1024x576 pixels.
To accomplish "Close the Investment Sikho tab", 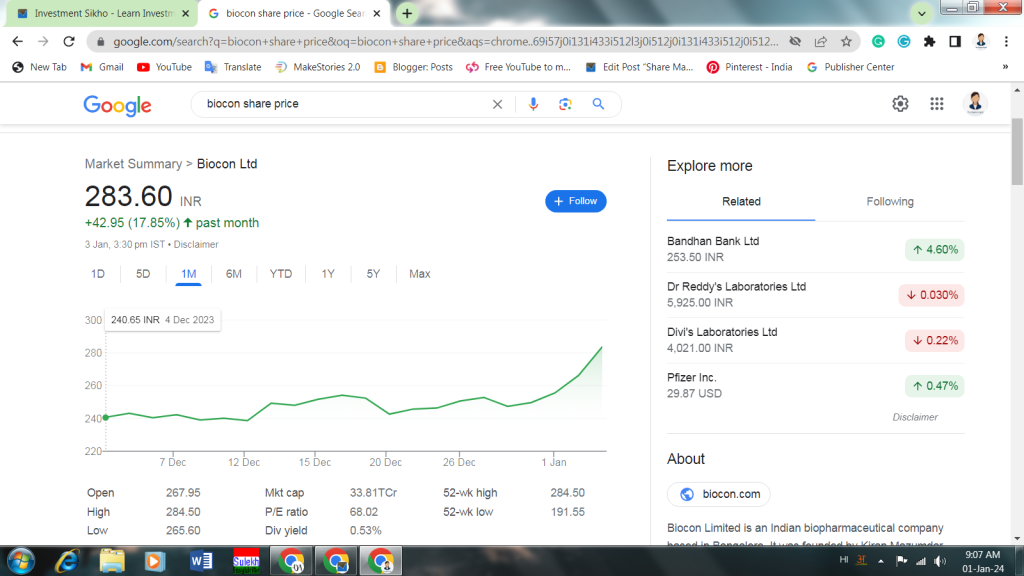I will tap(185, 13).
